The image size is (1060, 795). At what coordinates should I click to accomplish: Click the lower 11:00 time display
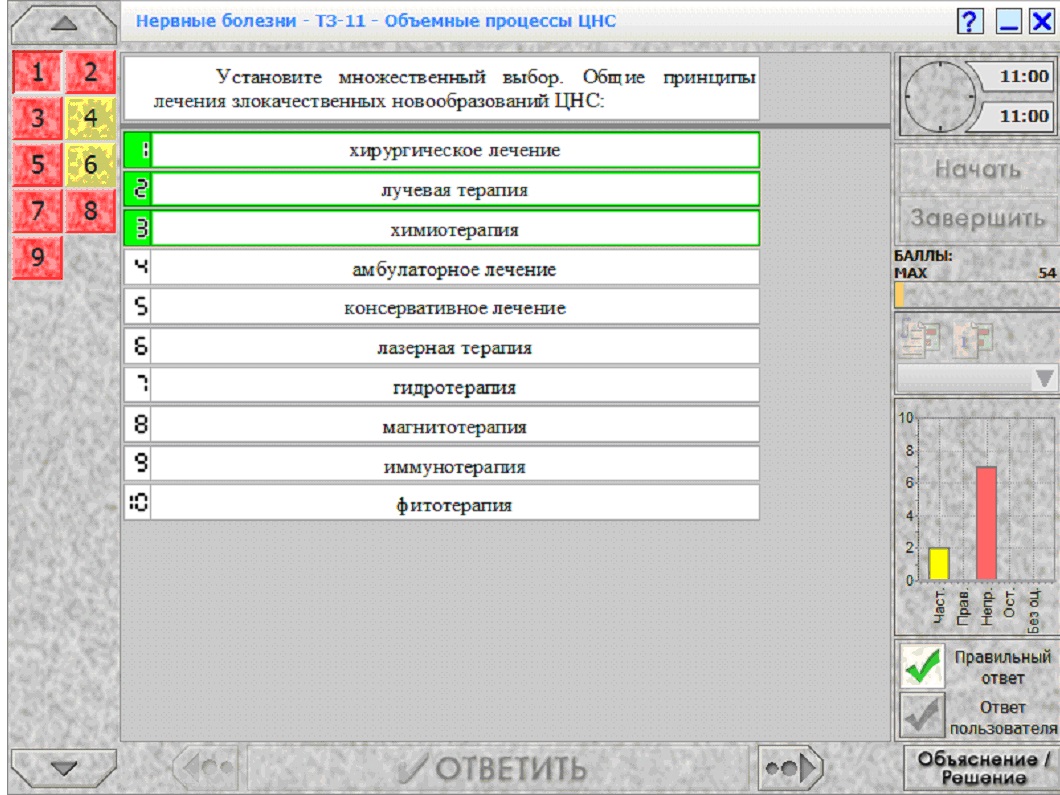coord(1015,116)
